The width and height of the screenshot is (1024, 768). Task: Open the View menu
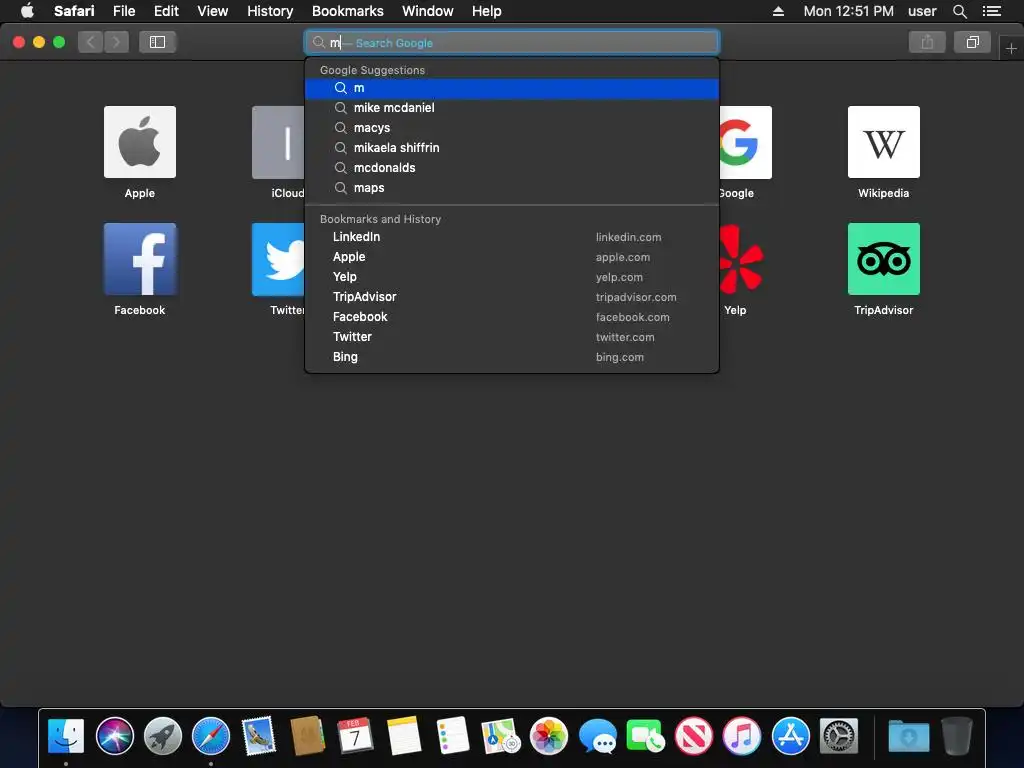click(x=213, y=11)
